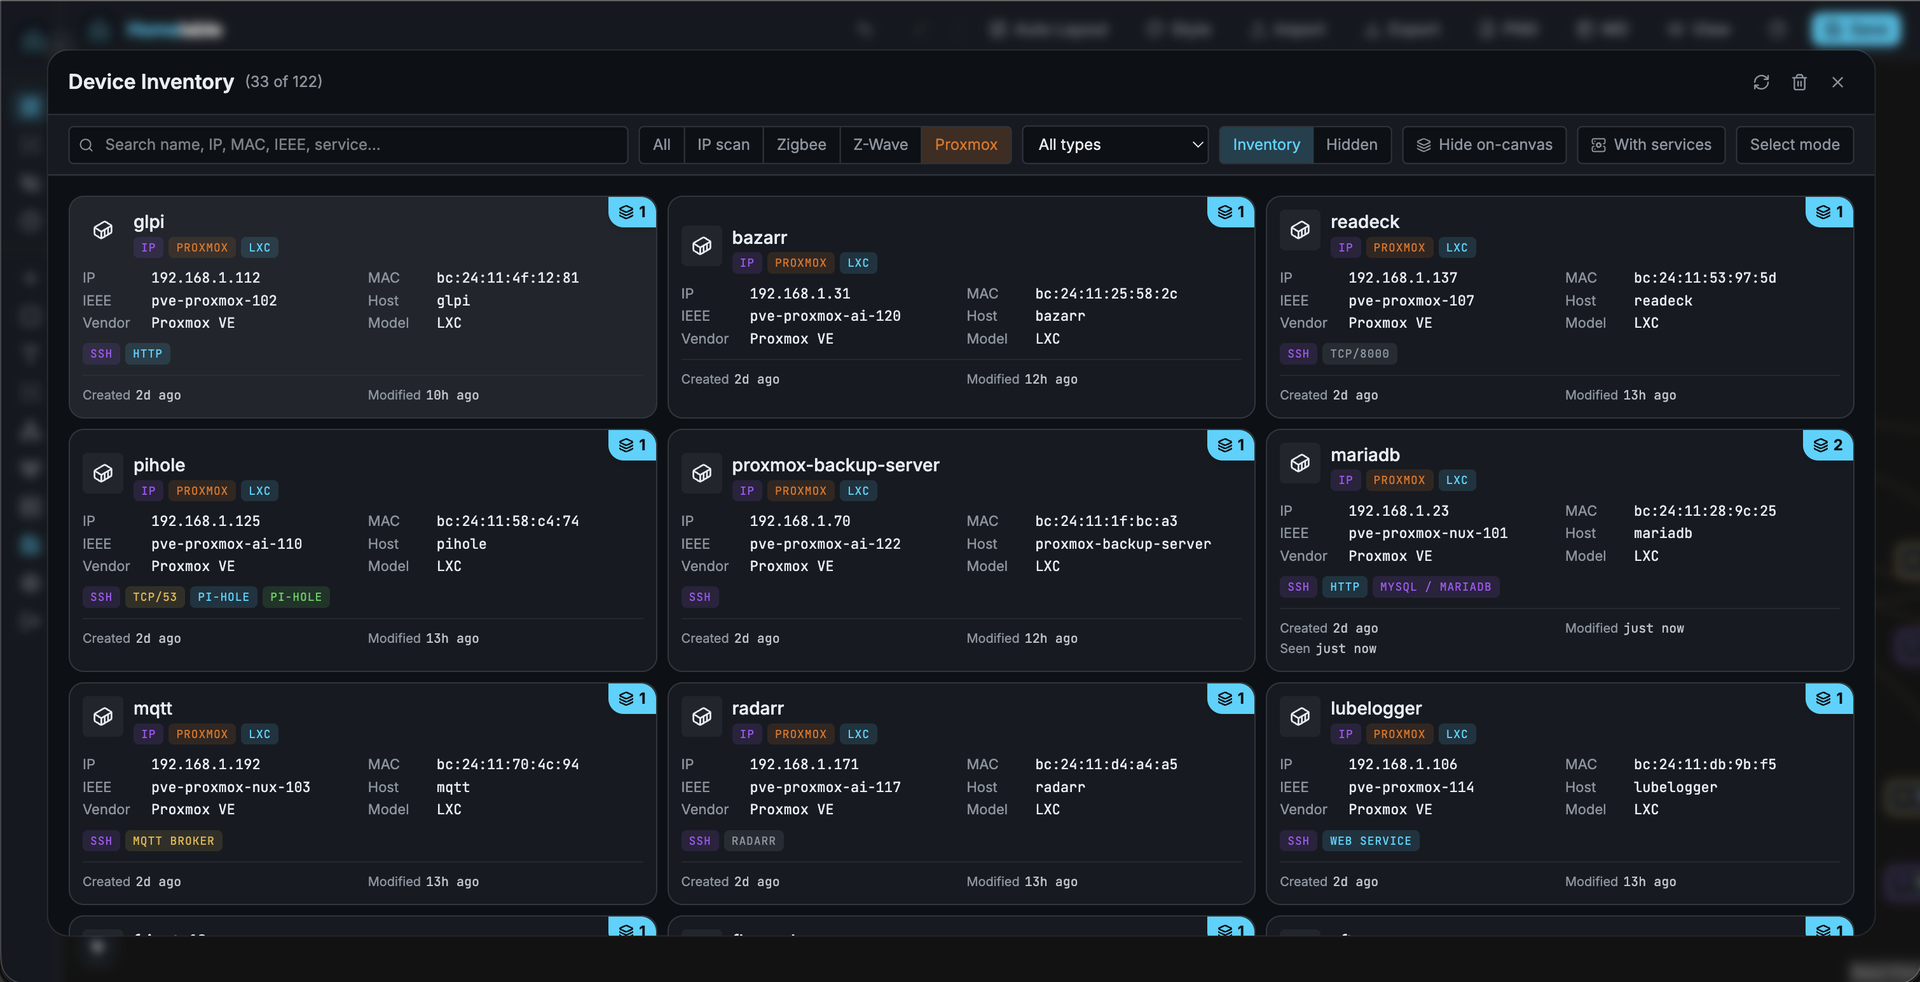Click the HTTP service tag on mariadb

click(x=1345, y=587)
